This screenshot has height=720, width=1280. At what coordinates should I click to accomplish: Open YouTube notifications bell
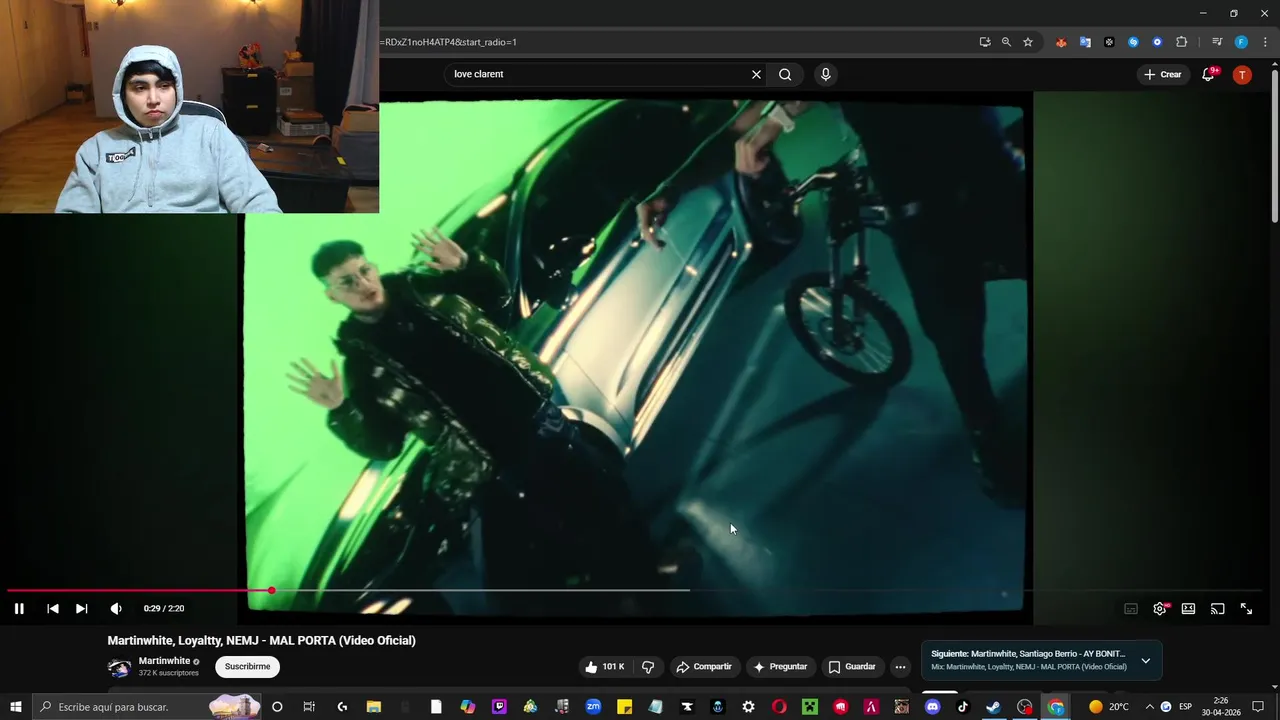(x=1208, y=74)
